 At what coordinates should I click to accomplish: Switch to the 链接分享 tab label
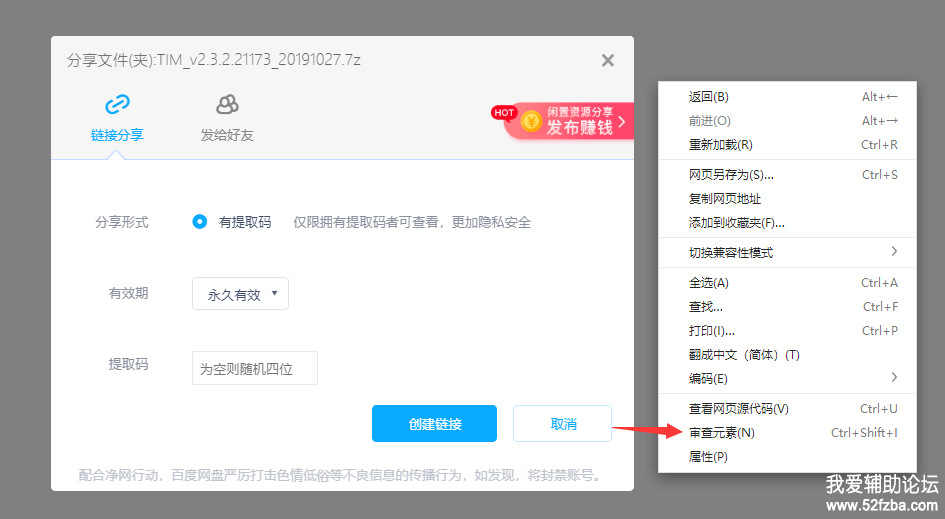pyautogui.click(x=117, y=135)
